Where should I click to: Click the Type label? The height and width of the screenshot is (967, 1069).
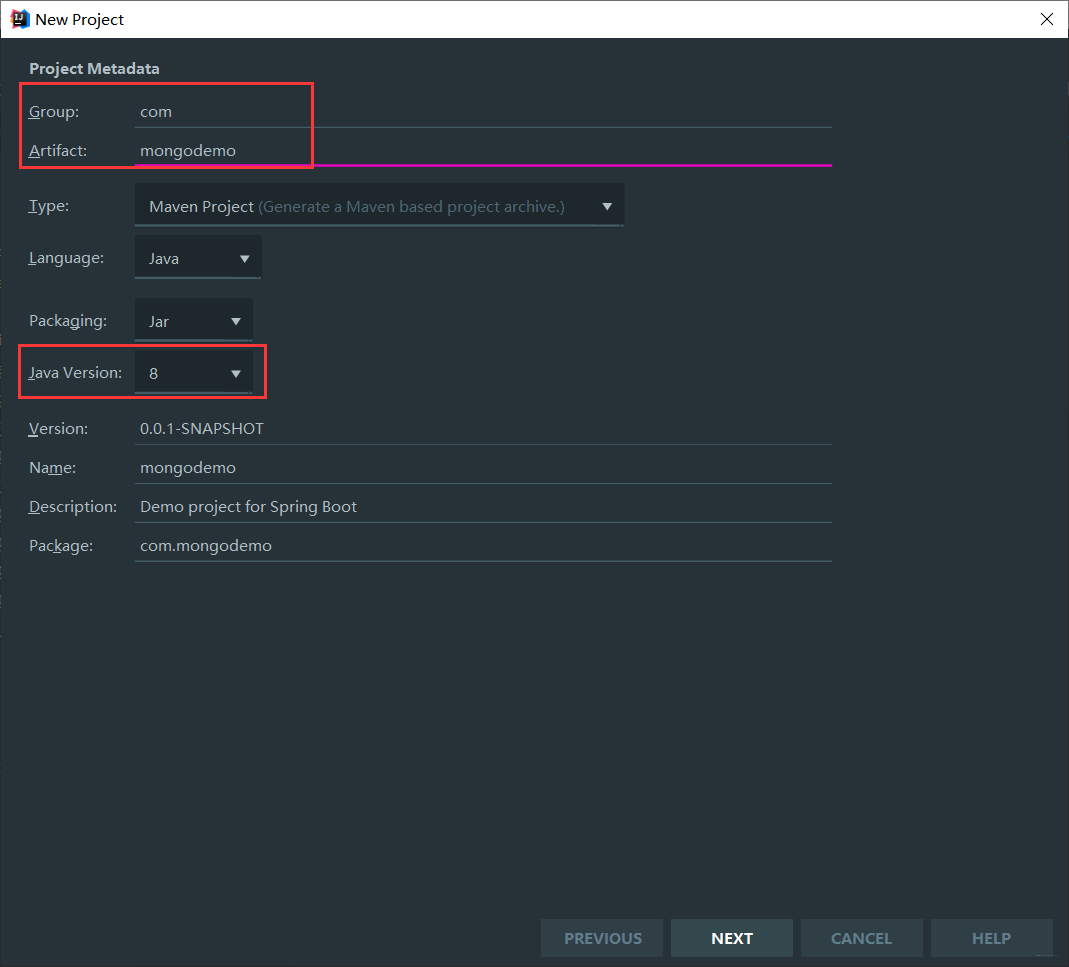tap(49, 206)
